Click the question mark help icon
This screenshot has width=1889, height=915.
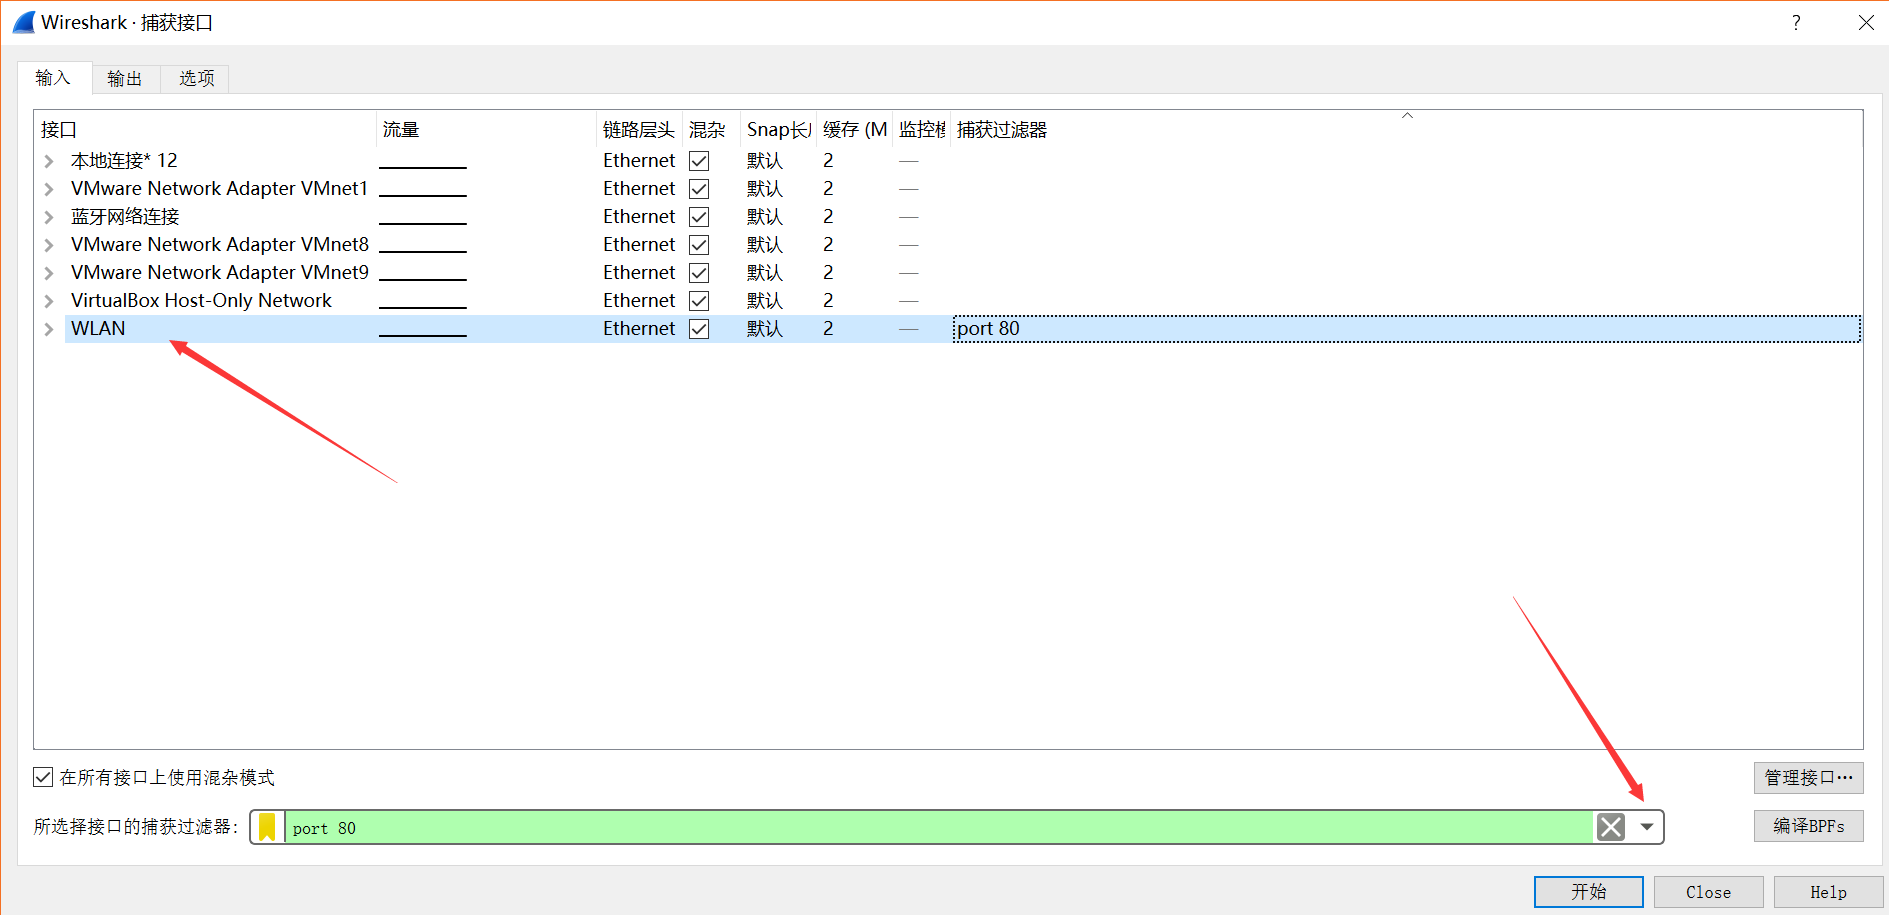pos(1796,22)
